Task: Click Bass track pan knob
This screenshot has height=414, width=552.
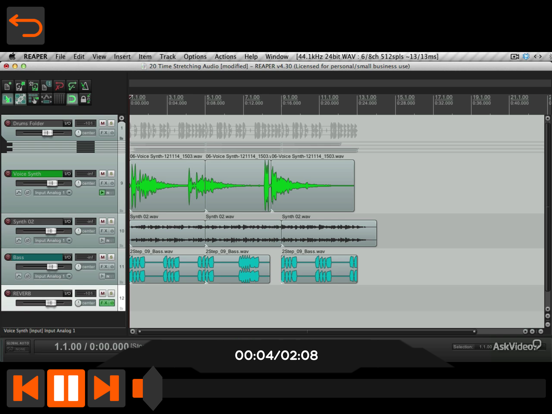Action: (79, 267)
